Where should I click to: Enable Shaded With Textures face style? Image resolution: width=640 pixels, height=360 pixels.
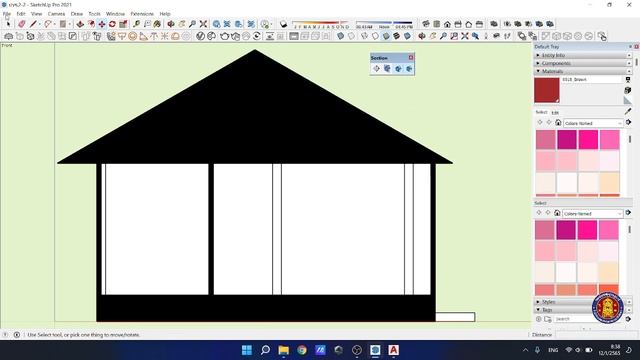(x=396, y=36)
